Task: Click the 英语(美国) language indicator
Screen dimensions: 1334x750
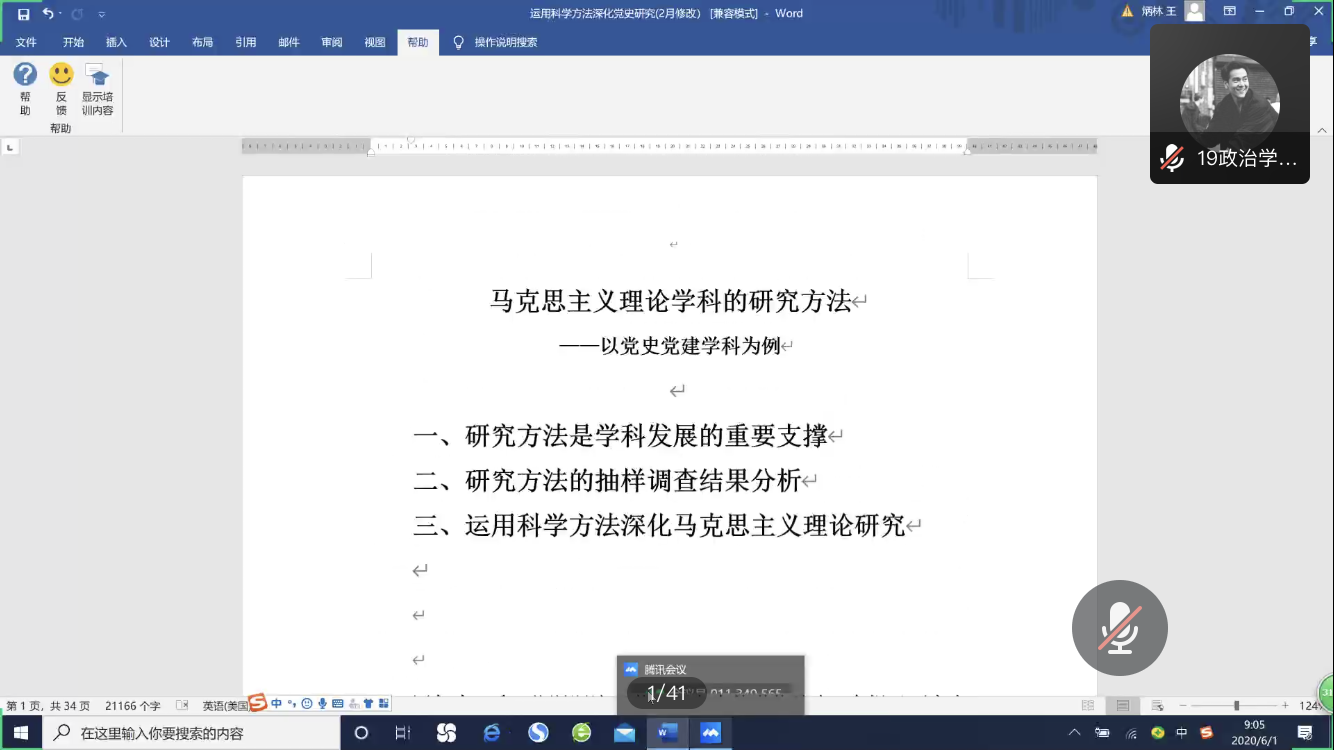Action: [225, 706]
